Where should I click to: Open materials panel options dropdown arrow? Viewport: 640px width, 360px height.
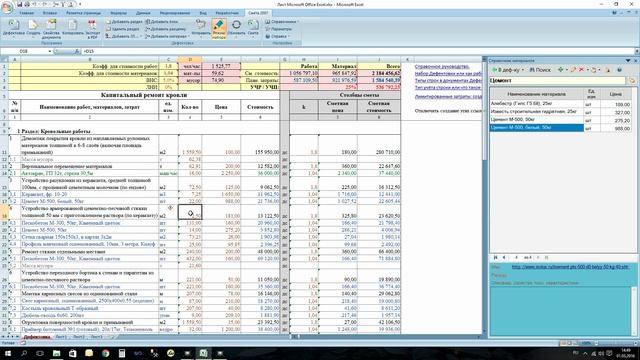628,60
